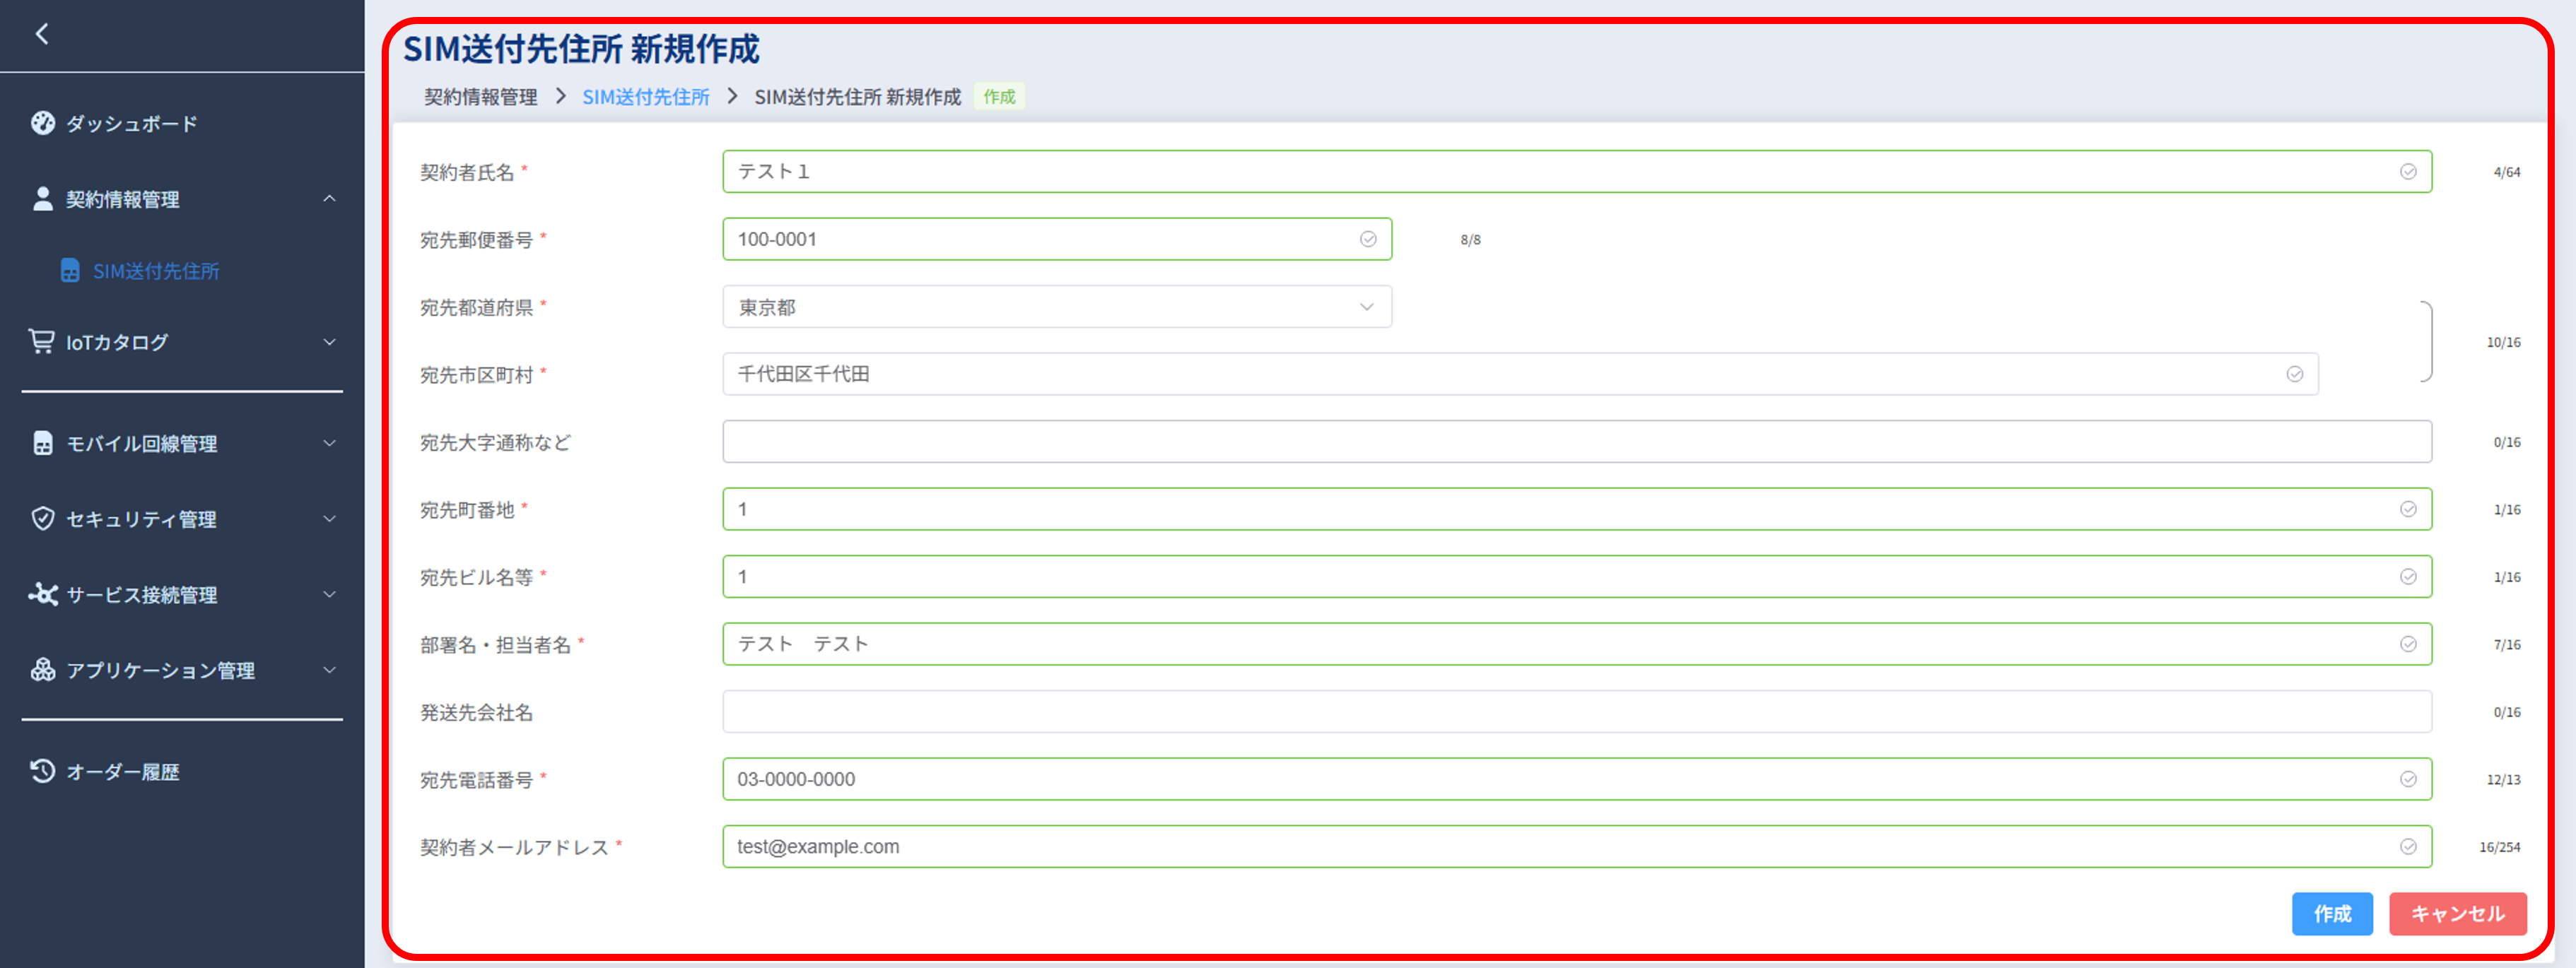Expand the IoTカタログ menu section
The image size is (2576, 968).
pos(330,342)
